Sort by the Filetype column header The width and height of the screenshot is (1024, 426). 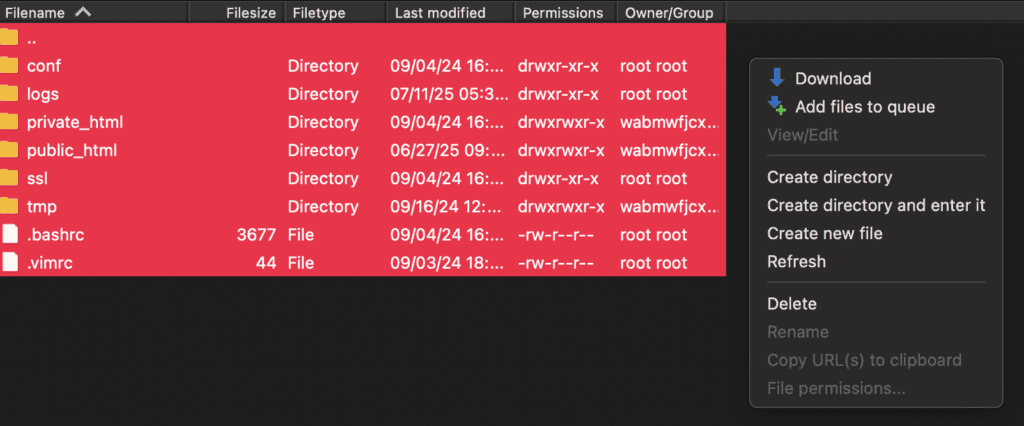[x=319, y=13]
